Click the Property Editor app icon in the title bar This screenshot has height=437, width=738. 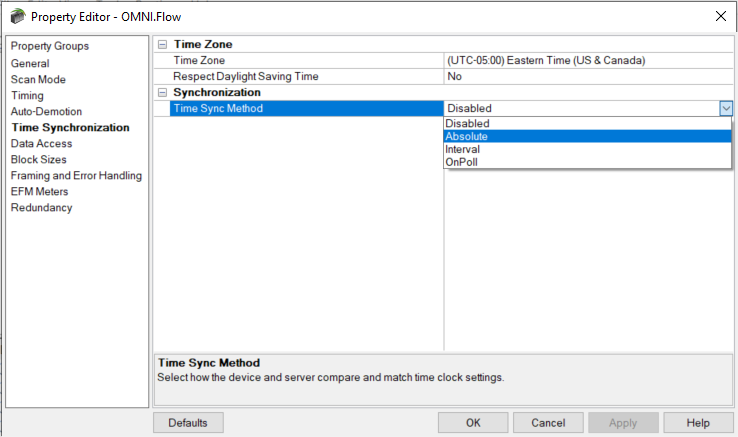(x=17, y=16)
